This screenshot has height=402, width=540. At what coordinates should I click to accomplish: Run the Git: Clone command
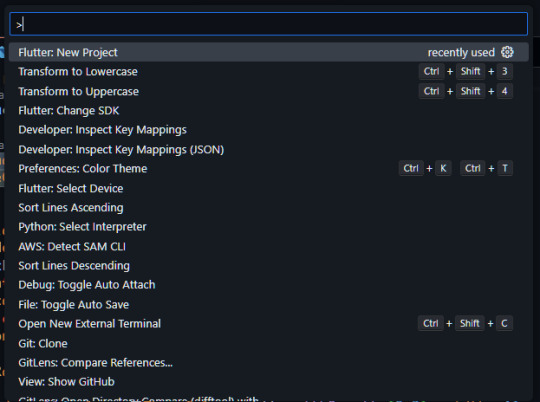(x=269, y=343)
